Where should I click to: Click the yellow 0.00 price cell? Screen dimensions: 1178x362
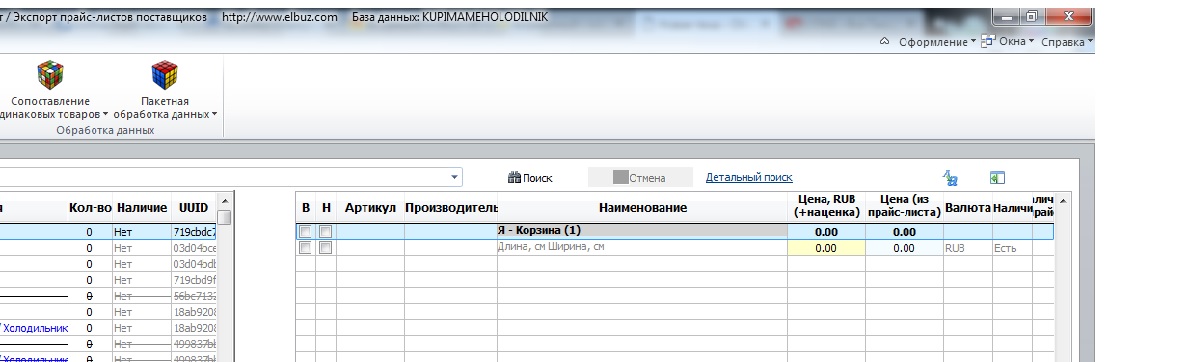click(x=826, y=248)
